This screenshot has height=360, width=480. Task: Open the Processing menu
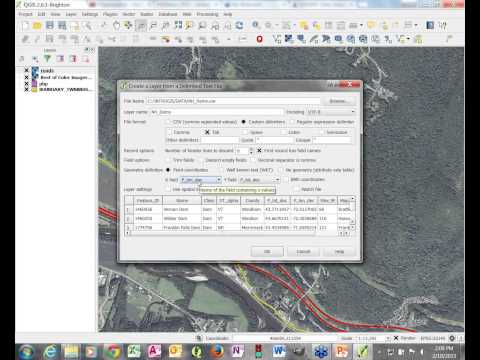pyautogui.click(x=207, y=14)
